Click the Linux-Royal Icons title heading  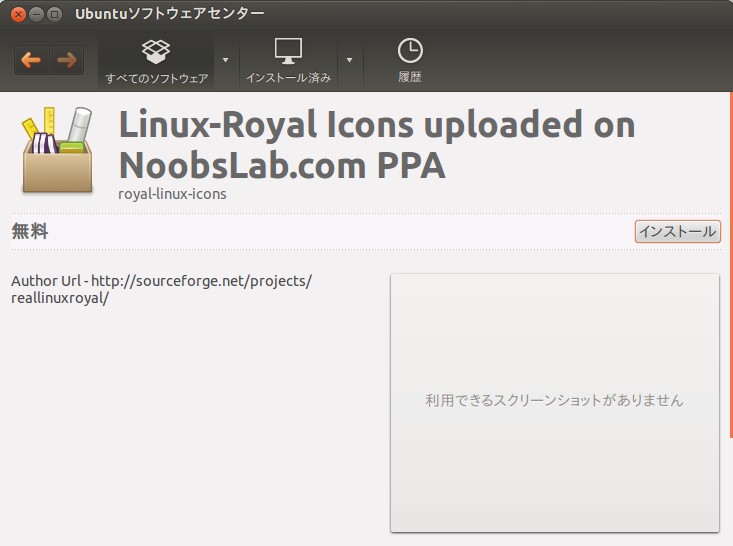click(x=377, y=144)
